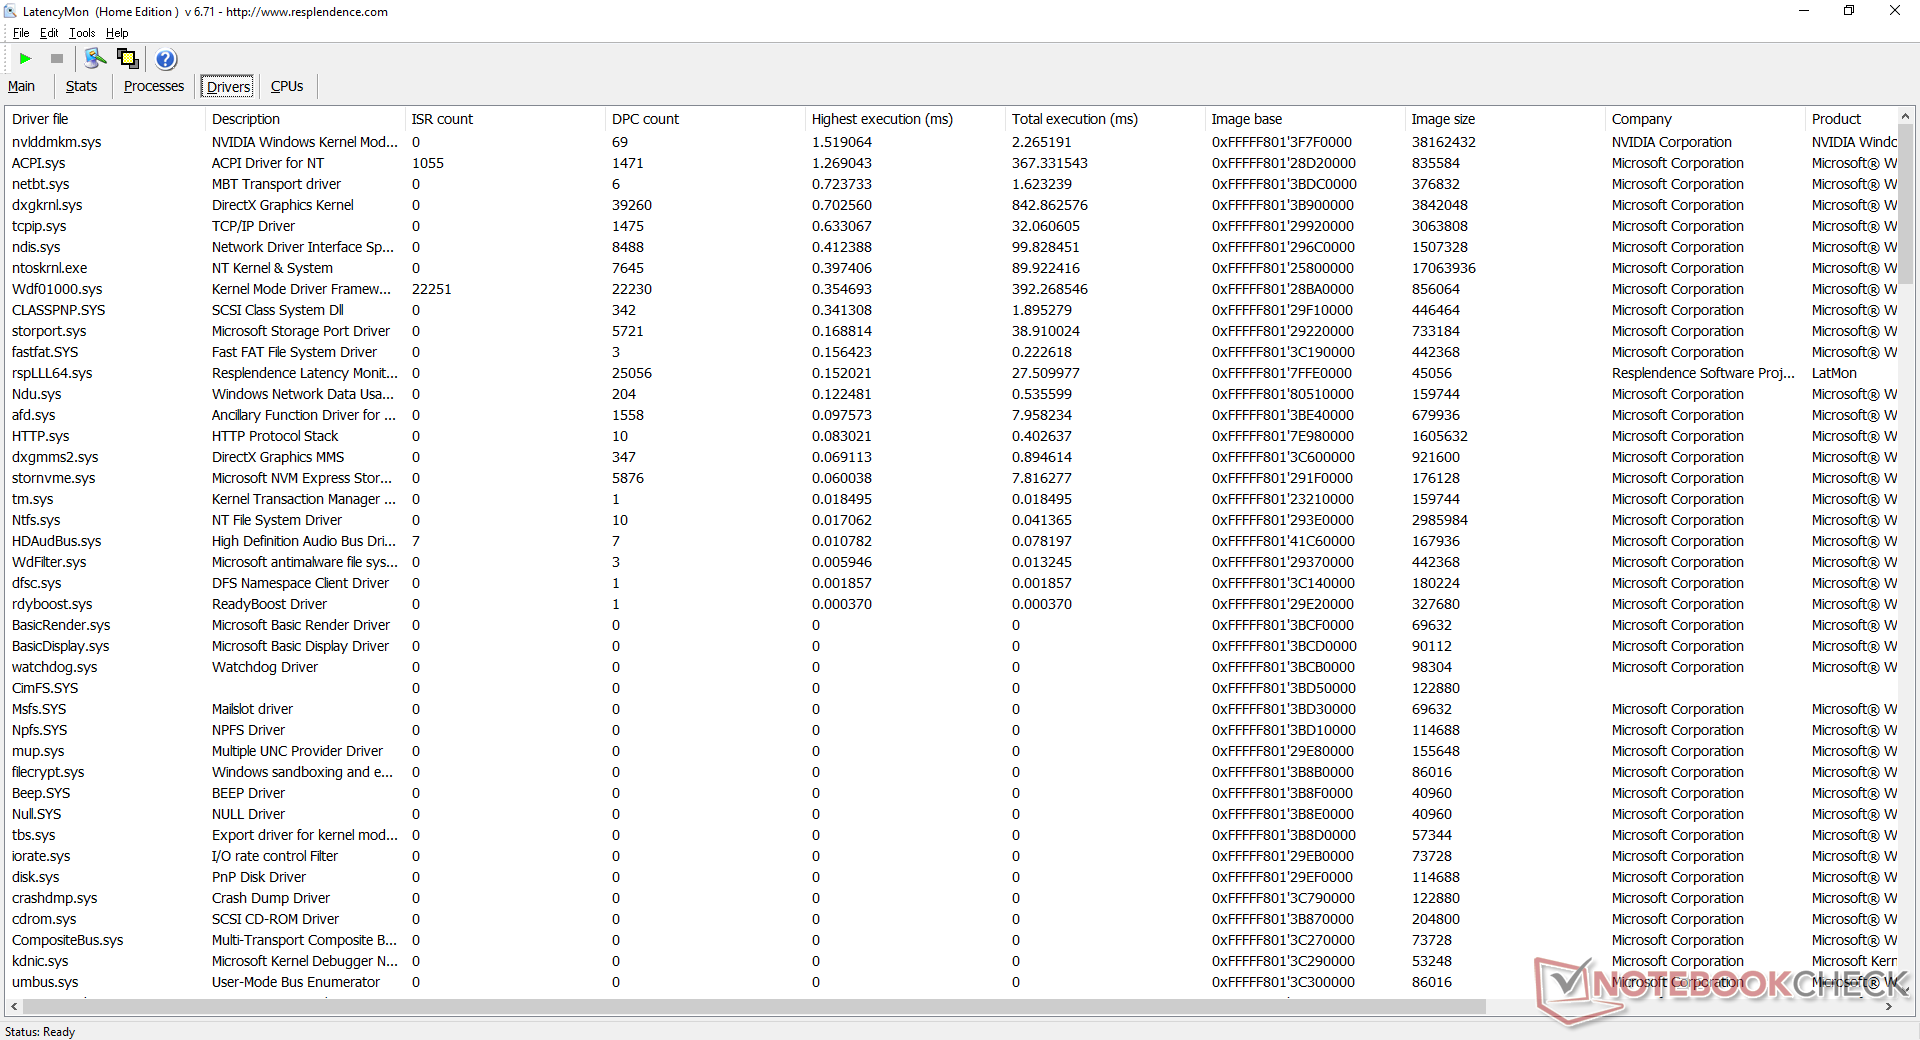Sort by the DPC count column

click(705, 119)
